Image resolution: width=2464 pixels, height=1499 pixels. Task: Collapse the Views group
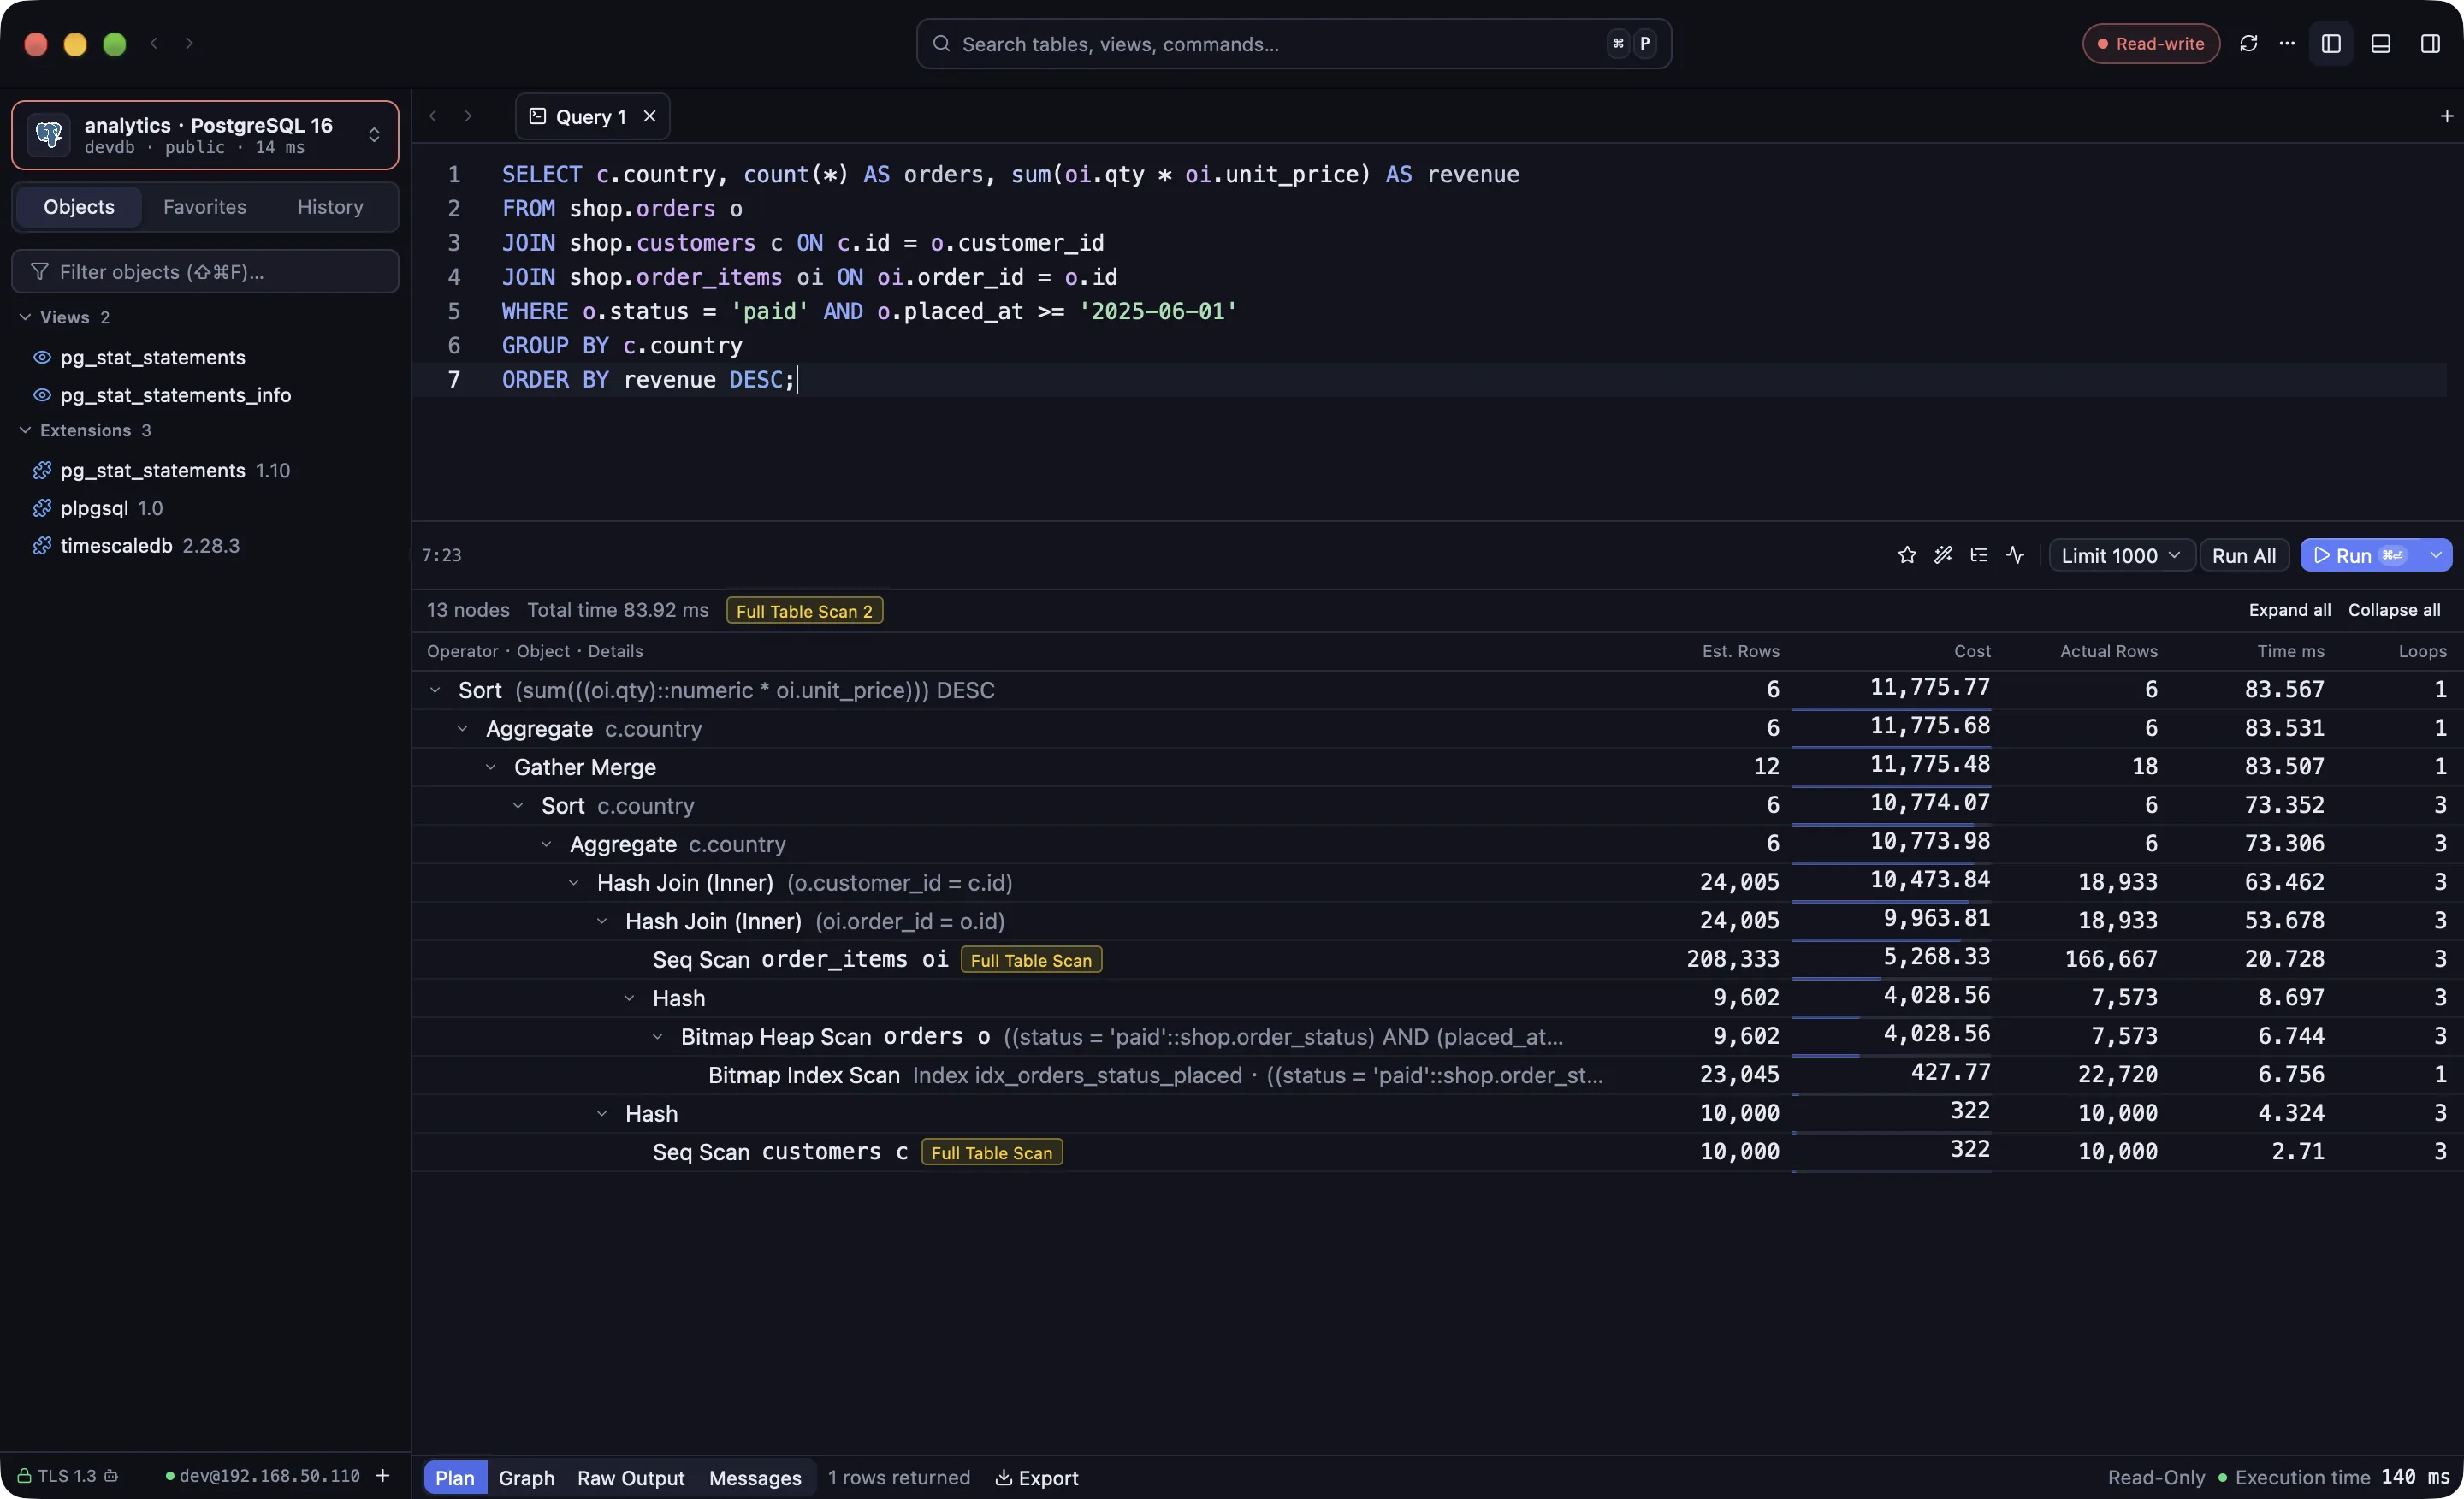(25, 317)
